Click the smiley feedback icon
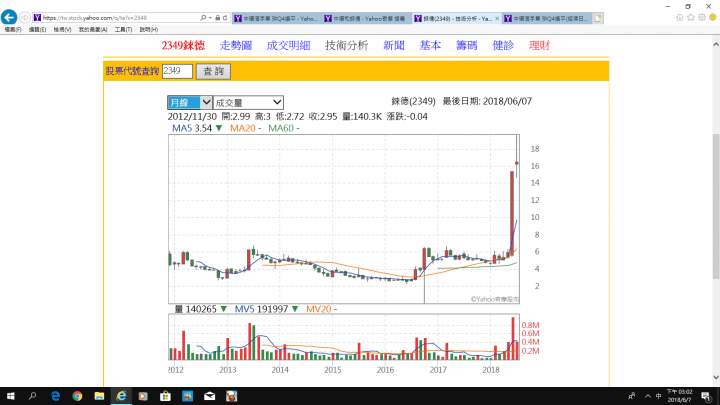Viewport: 720px width, 405px height. tap(713, 17)
